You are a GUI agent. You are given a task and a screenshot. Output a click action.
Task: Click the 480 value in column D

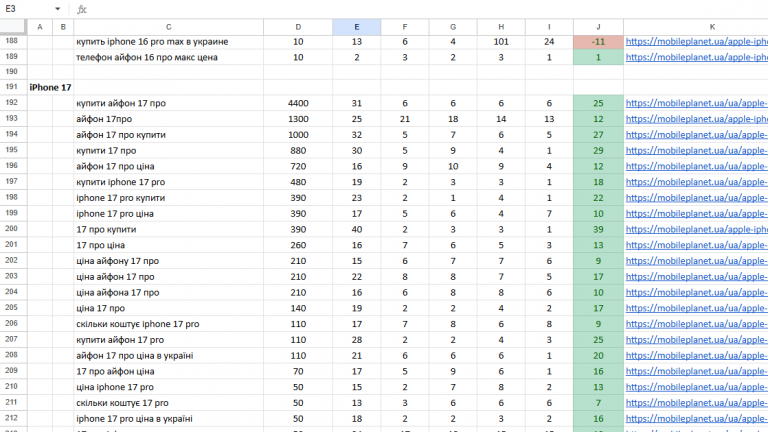point(298,182)
